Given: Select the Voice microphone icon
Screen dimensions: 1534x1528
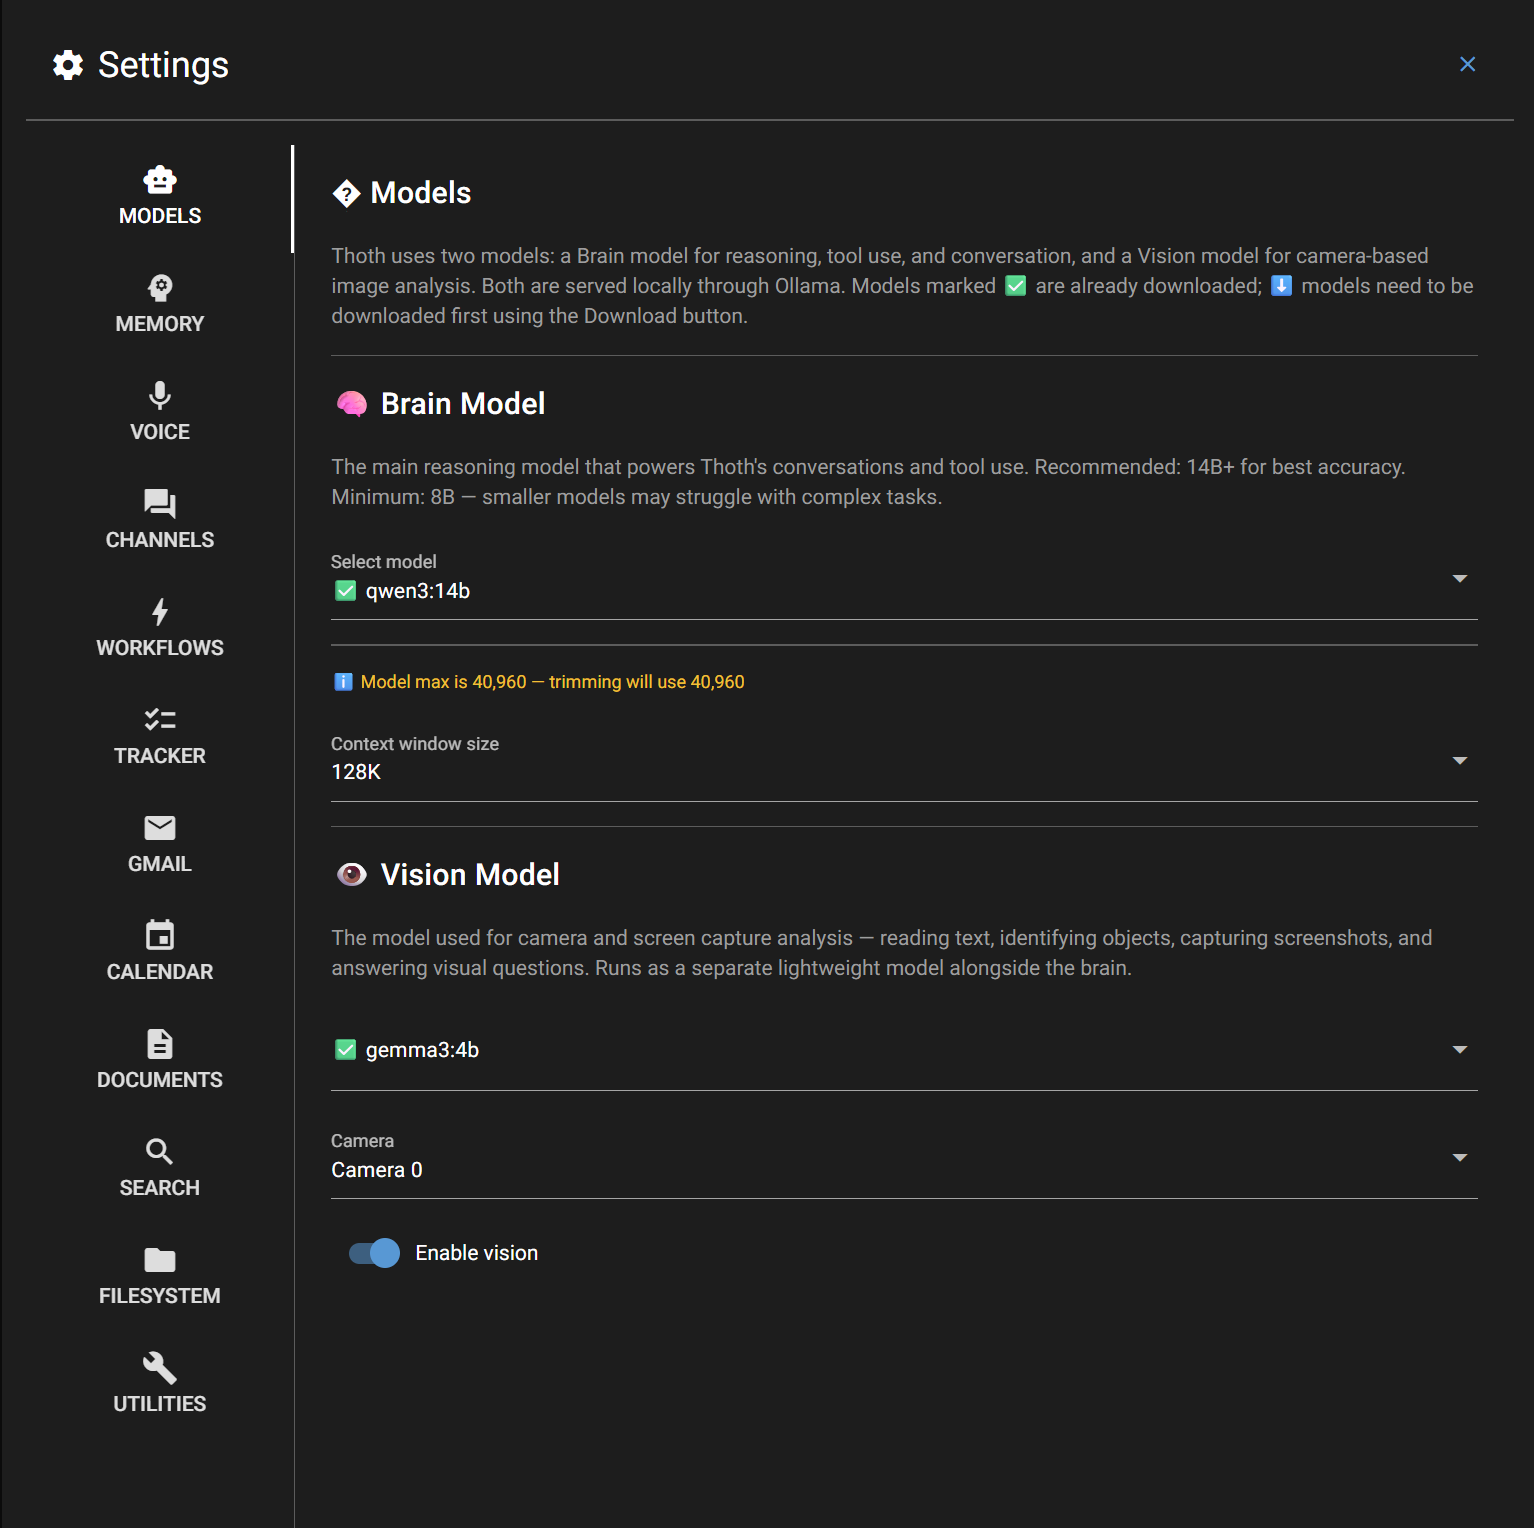Looking at the screenshot, I should click(x=160, y=397).
